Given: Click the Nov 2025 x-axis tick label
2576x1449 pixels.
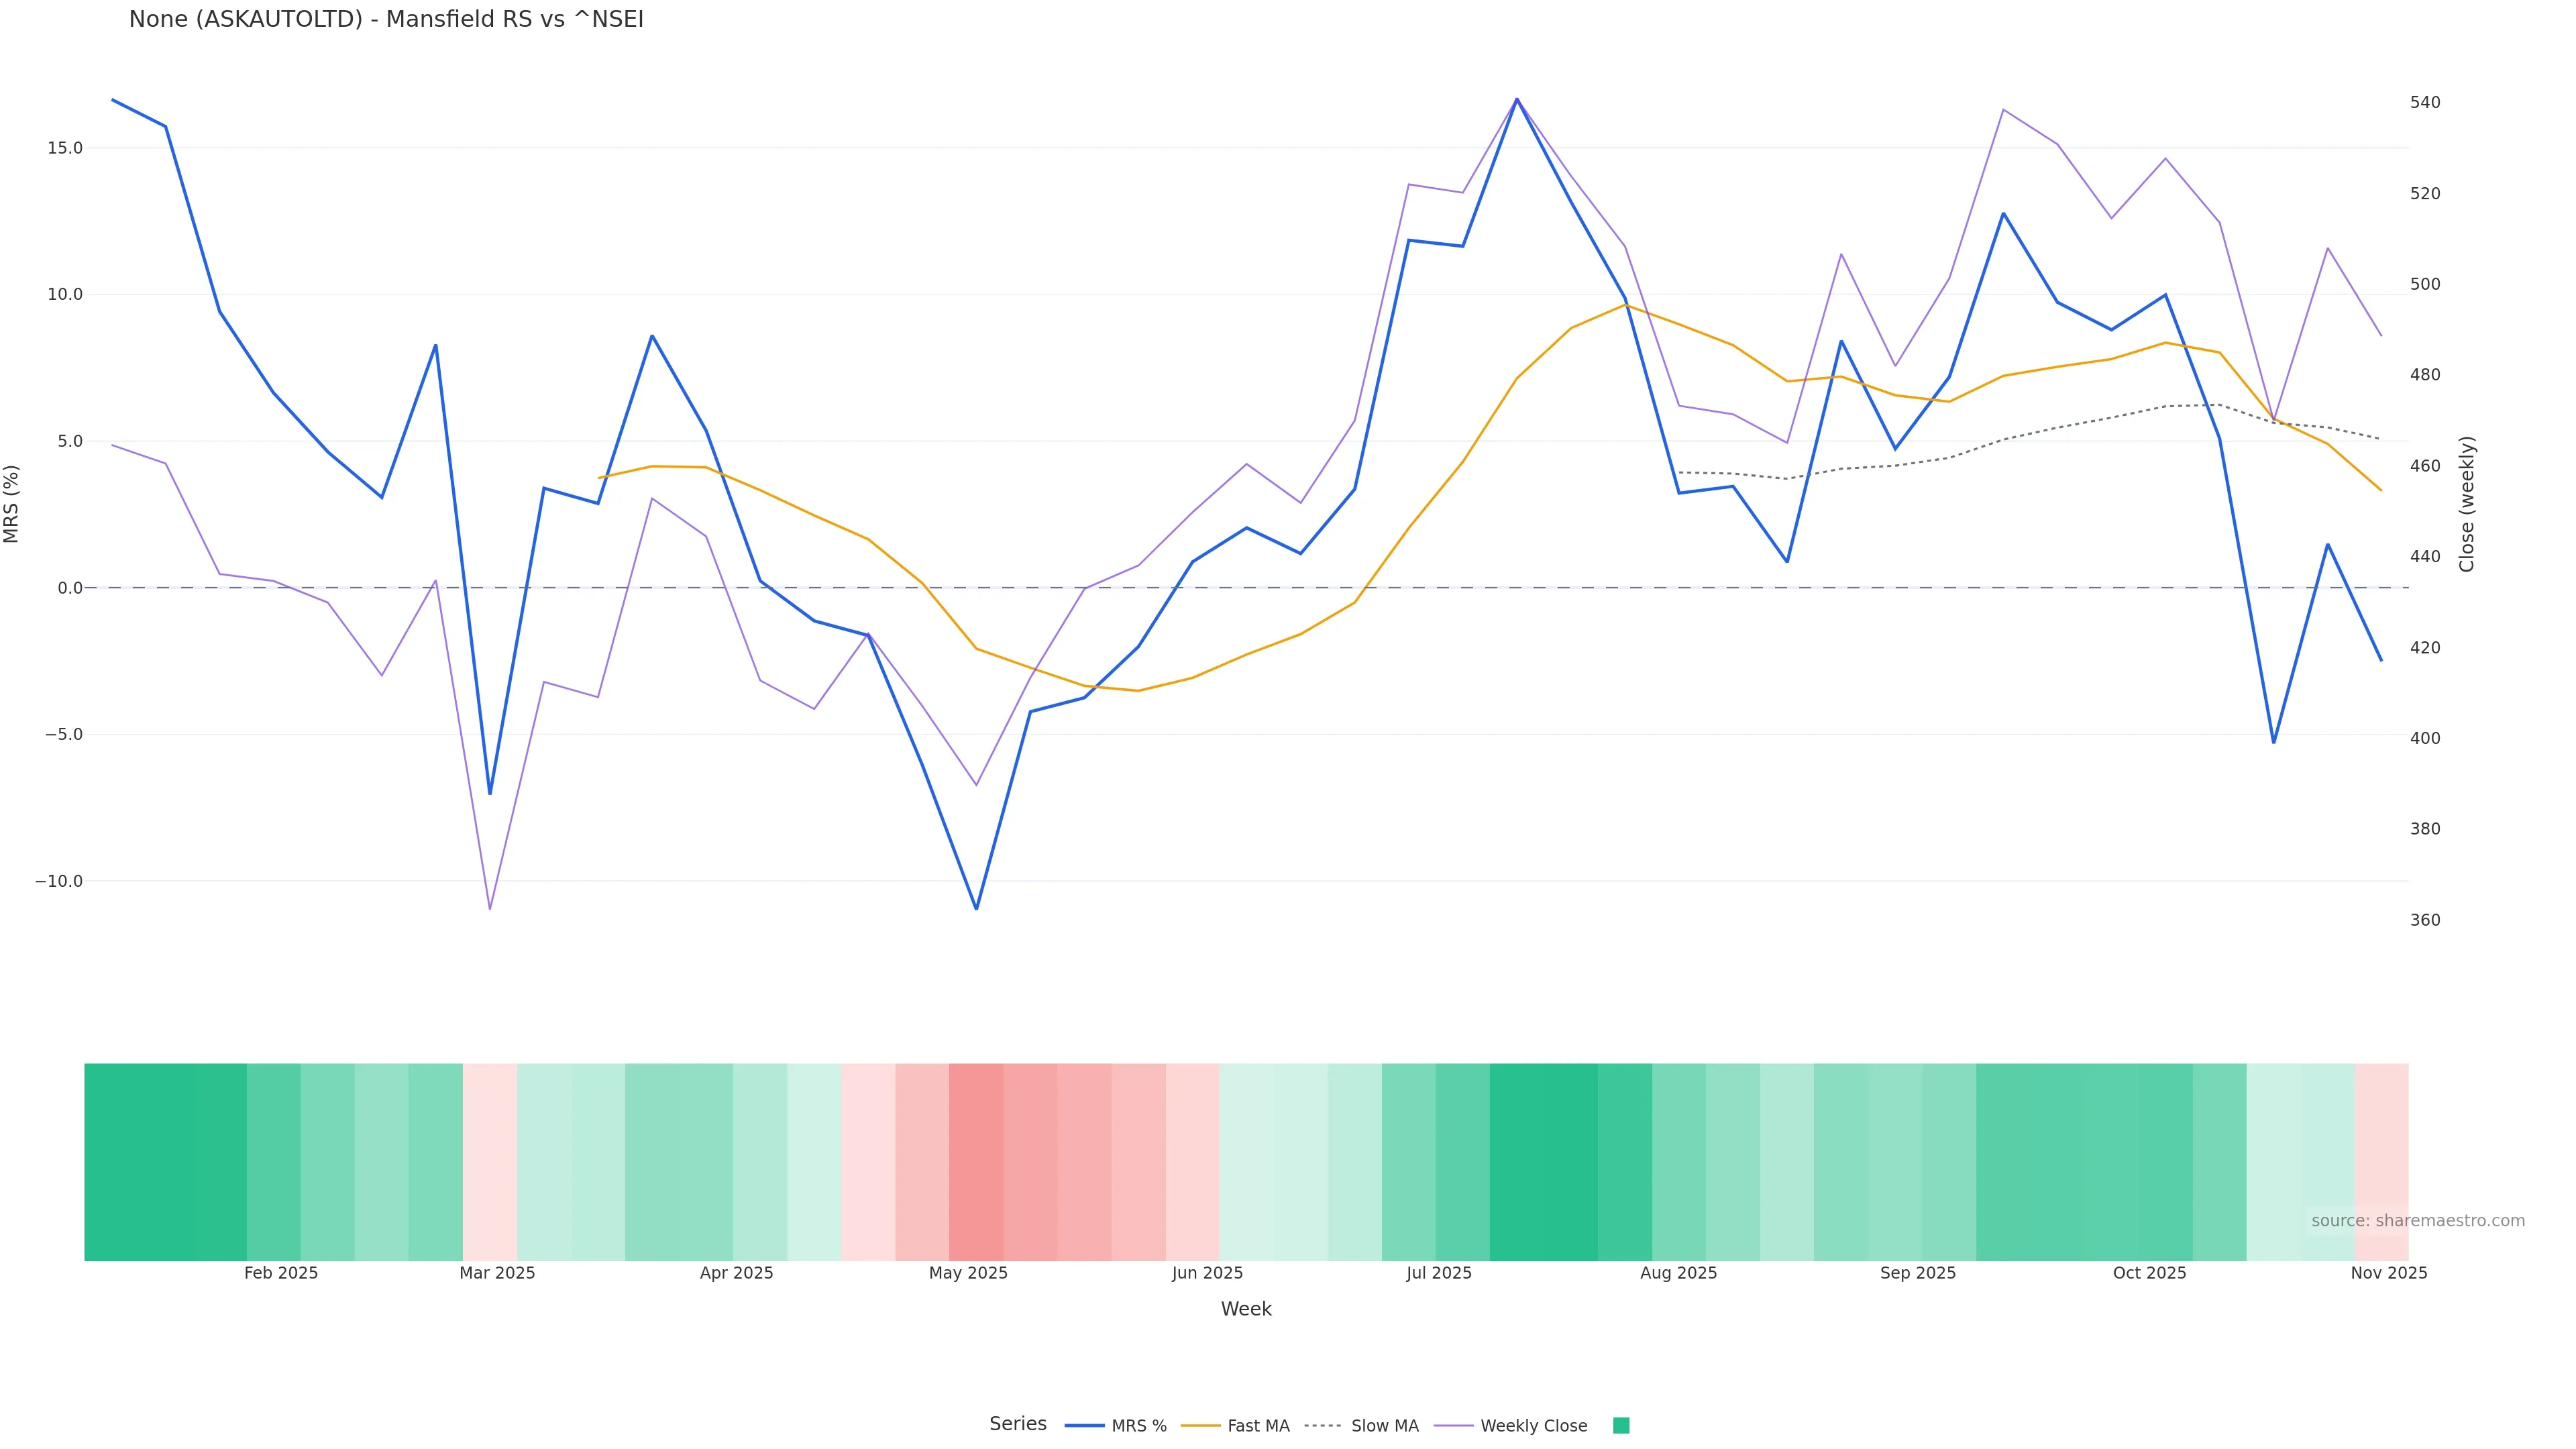Looking at the screenshot, I should pos(2388,1273).
